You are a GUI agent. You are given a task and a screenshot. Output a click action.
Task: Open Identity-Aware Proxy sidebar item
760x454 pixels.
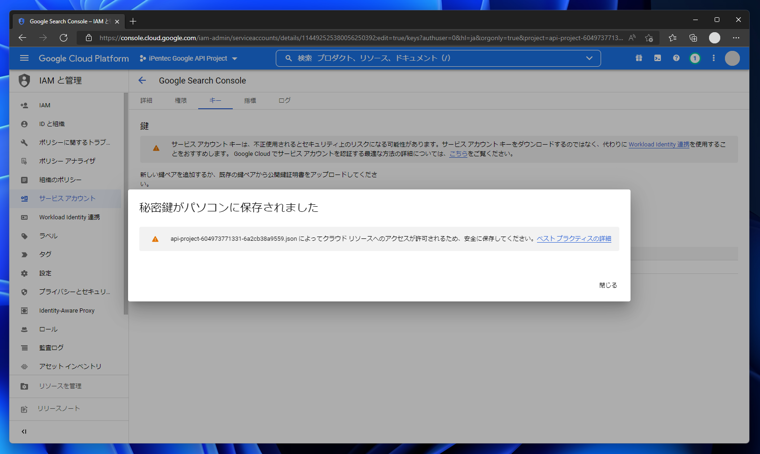pyautogui.click(x=67, y=311)
